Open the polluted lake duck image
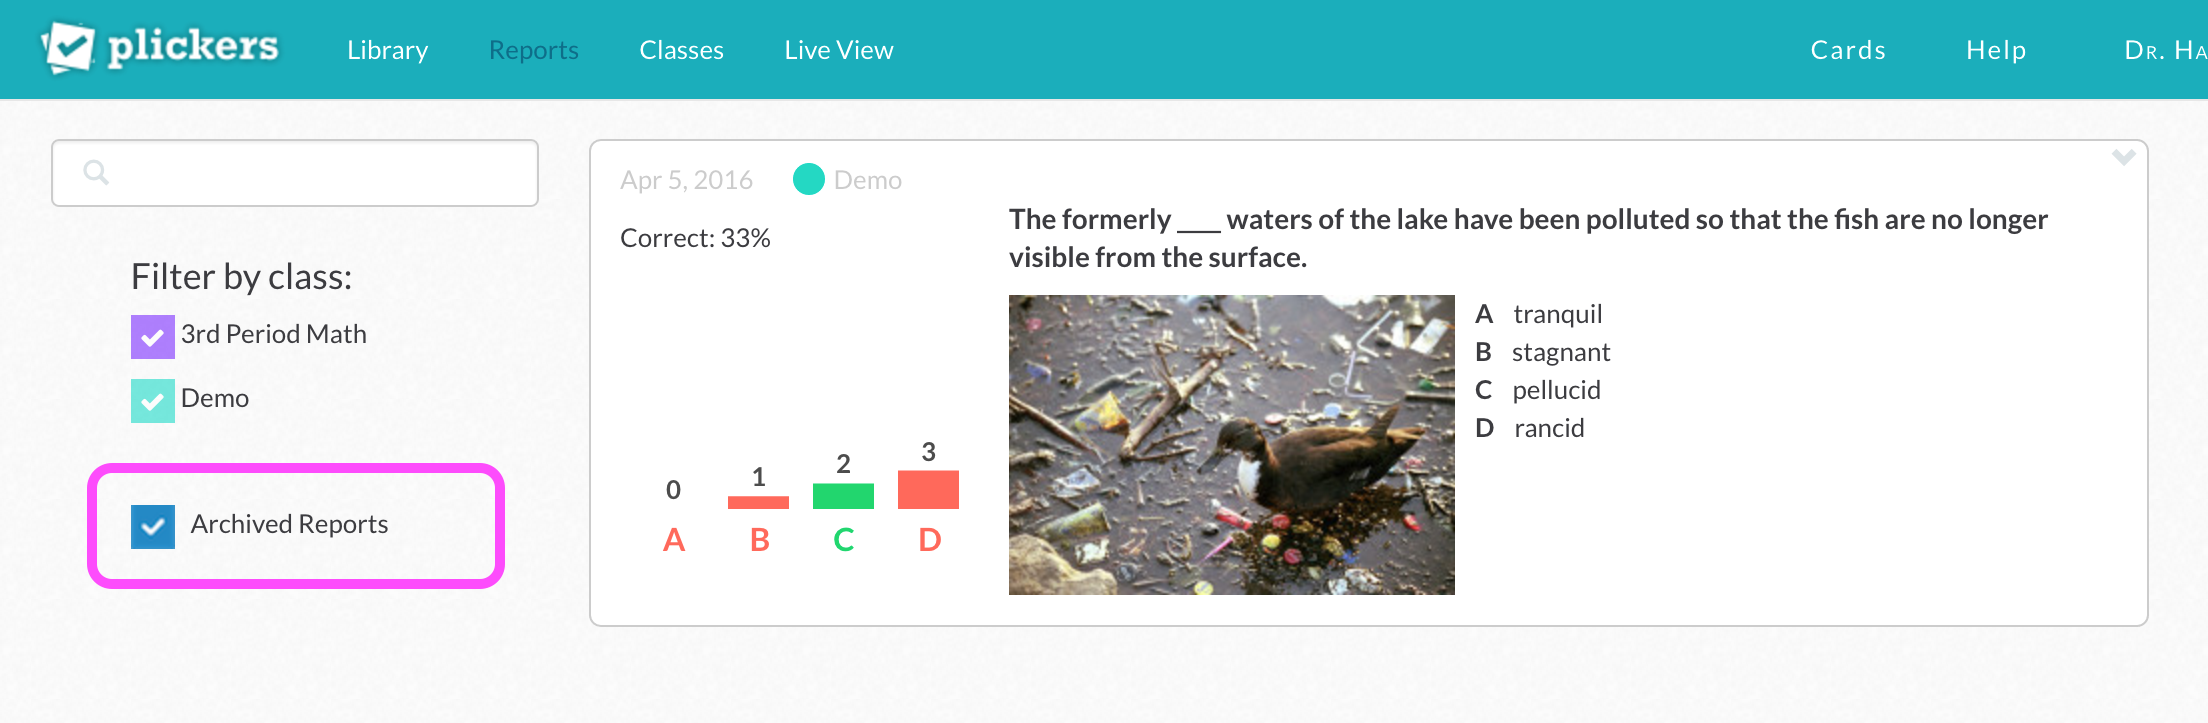Viewport: 2208px width, 723px height. pyautogui.click(x=1231, y=445)
